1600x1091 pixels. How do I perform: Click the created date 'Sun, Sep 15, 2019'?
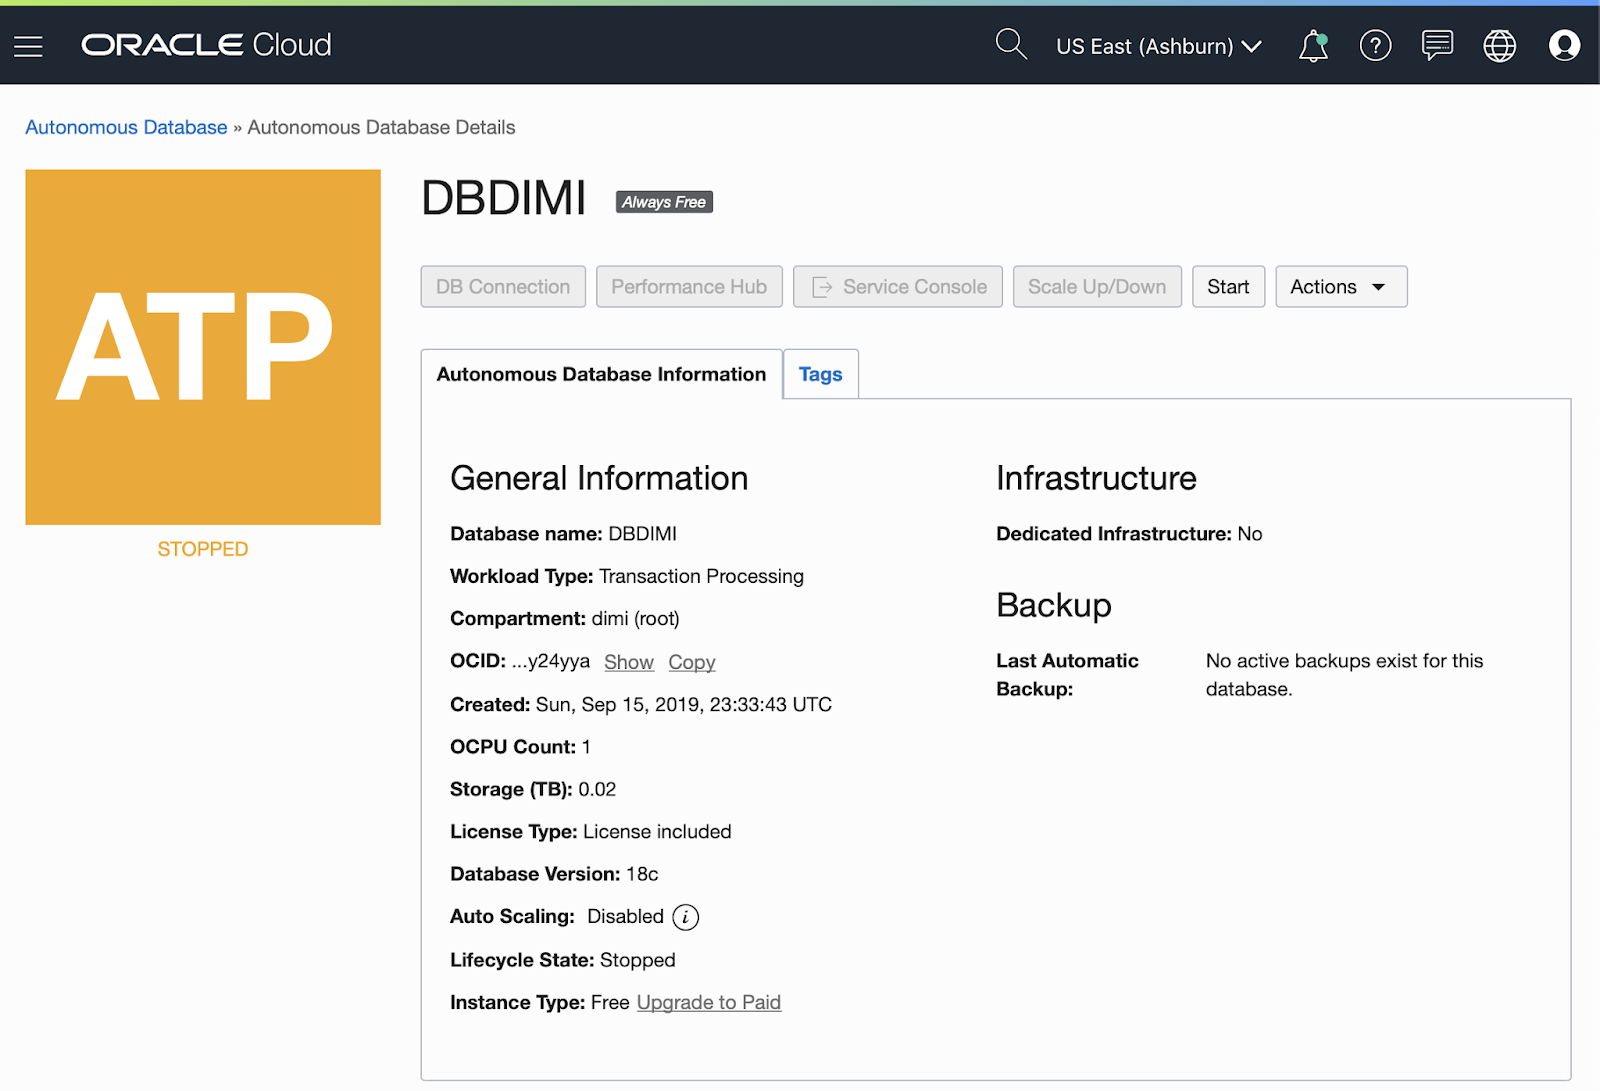coord(619,705)
